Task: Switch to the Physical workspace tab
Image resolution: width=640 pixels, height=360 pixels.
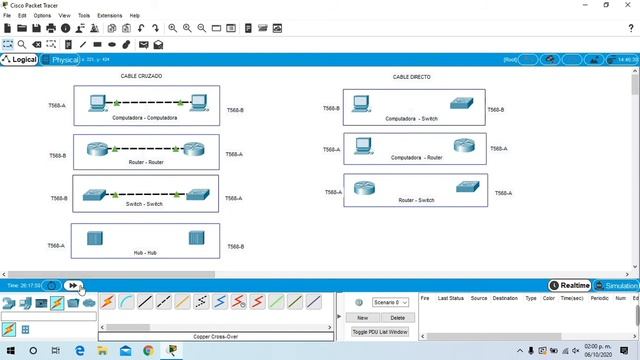Action: point(60,60)
